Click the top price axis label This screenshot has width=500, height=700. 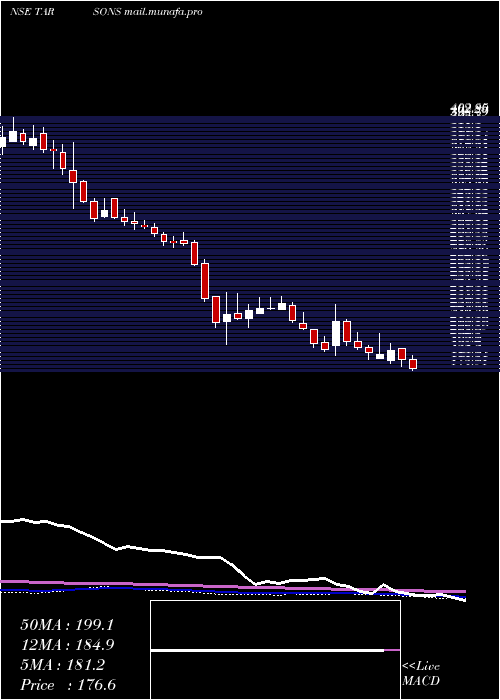point(469,108)
